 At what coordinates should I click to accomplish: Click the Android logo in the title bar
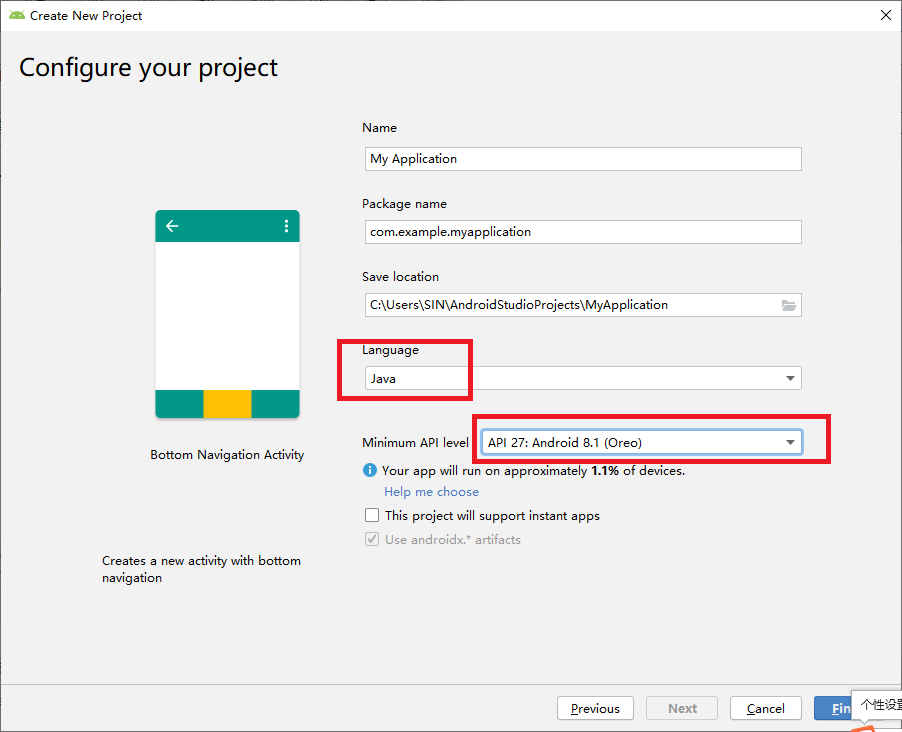[17, 16]
